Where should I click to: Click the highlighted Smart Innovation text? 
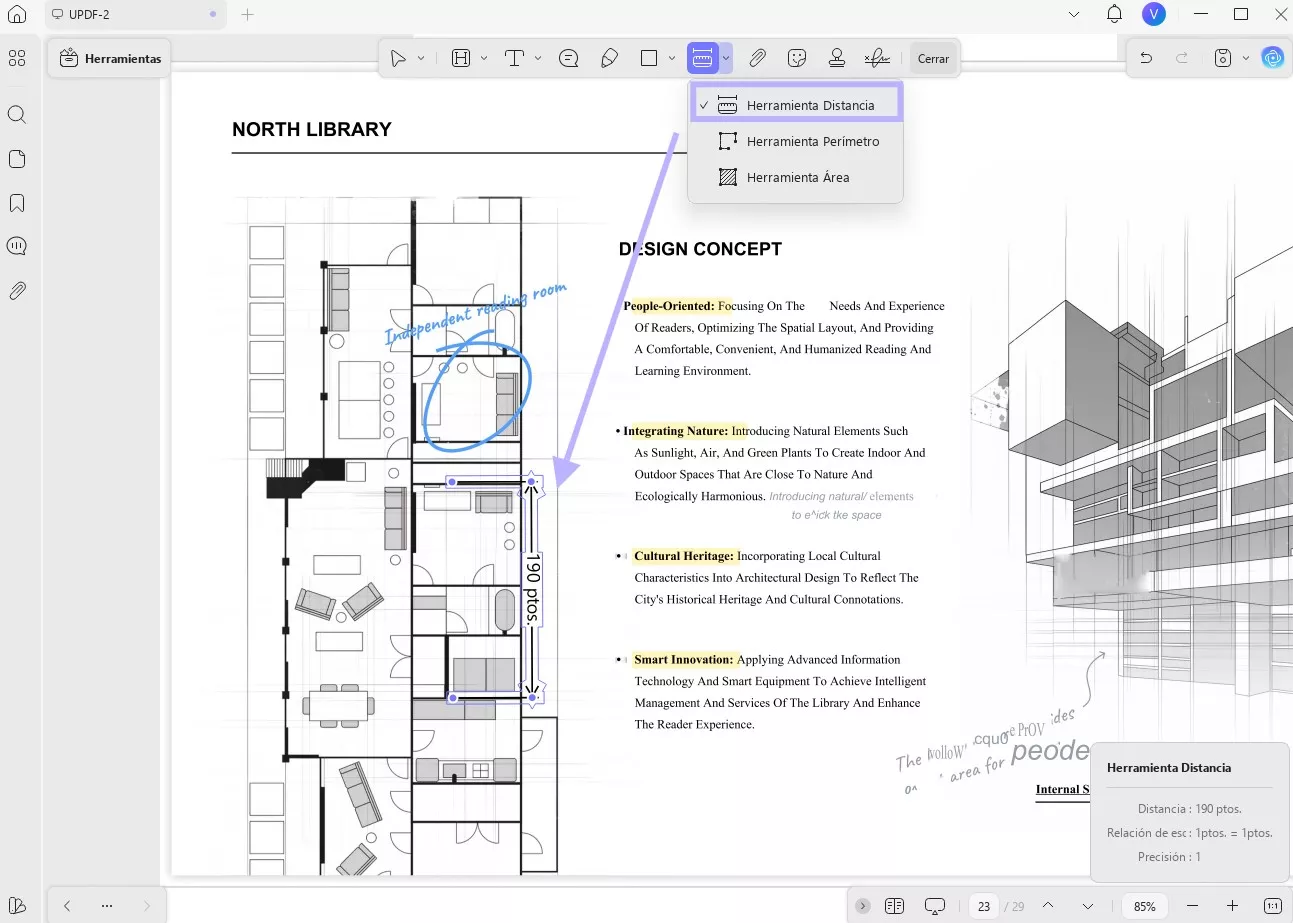[x=684, y=660]
